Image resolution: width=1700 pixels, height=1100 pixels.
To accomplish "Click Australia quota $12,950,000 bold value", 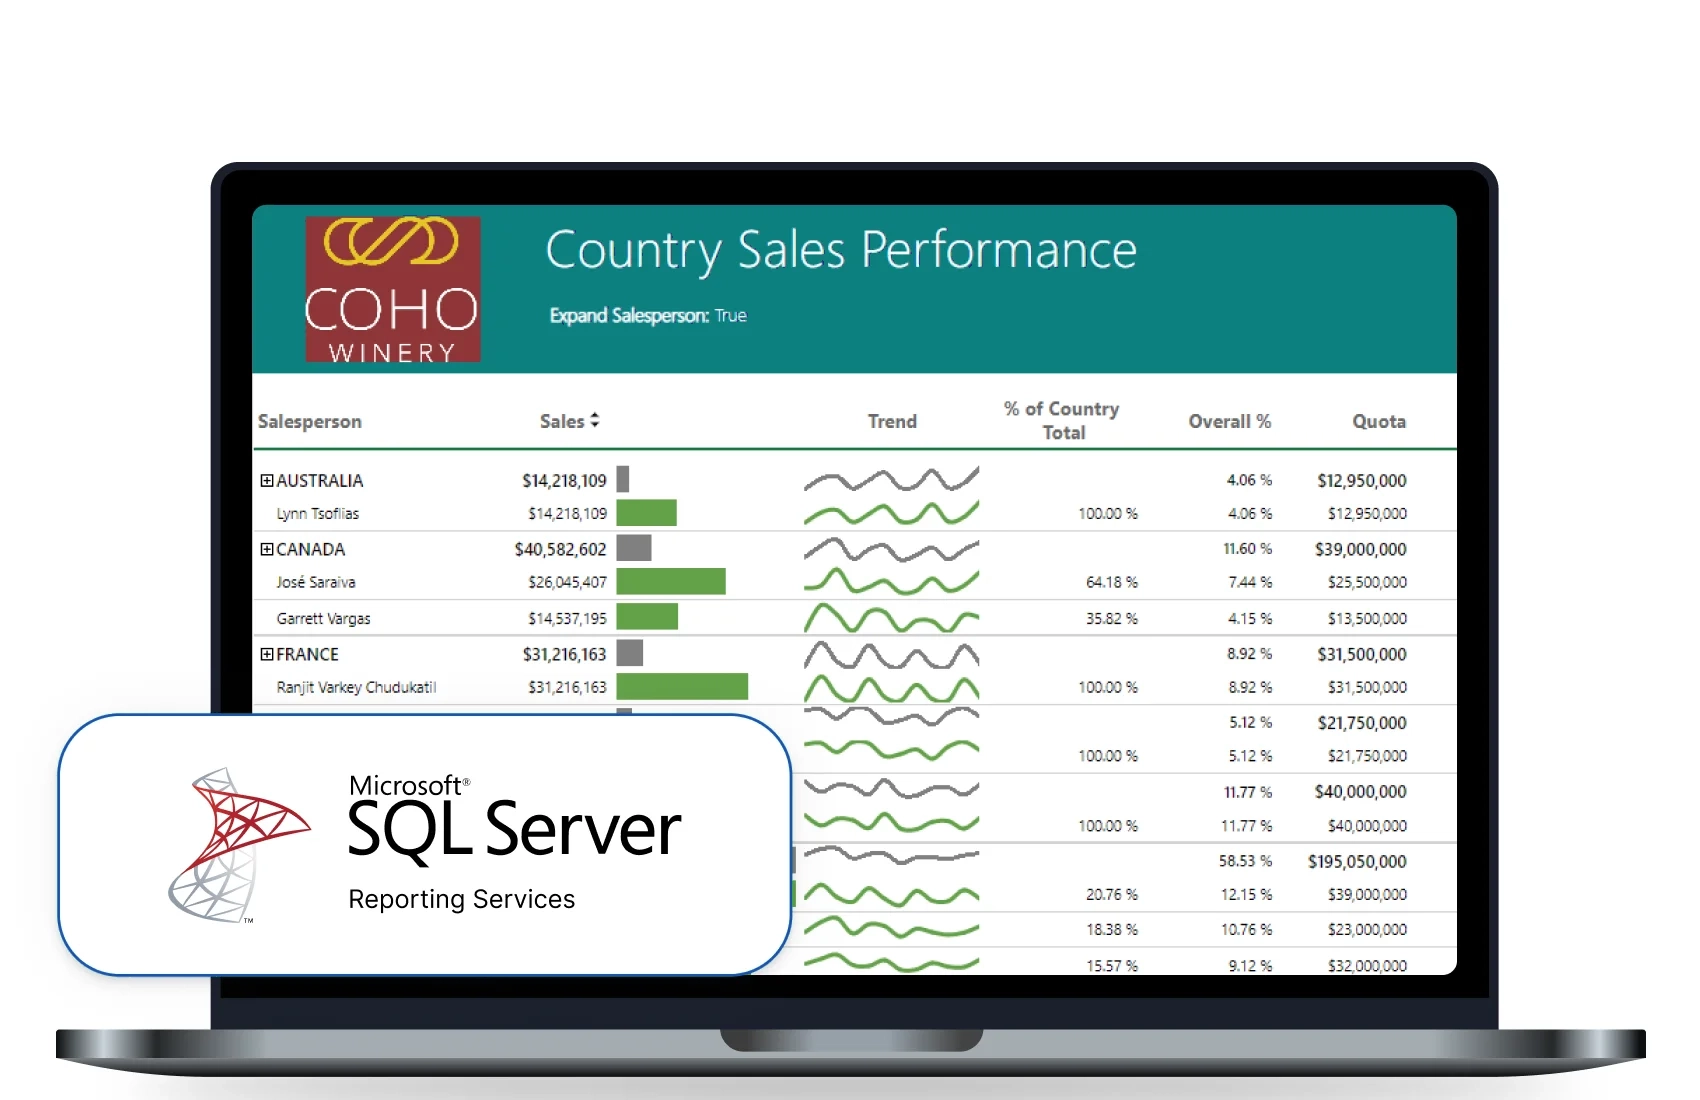I will (x=1362, y=481).
